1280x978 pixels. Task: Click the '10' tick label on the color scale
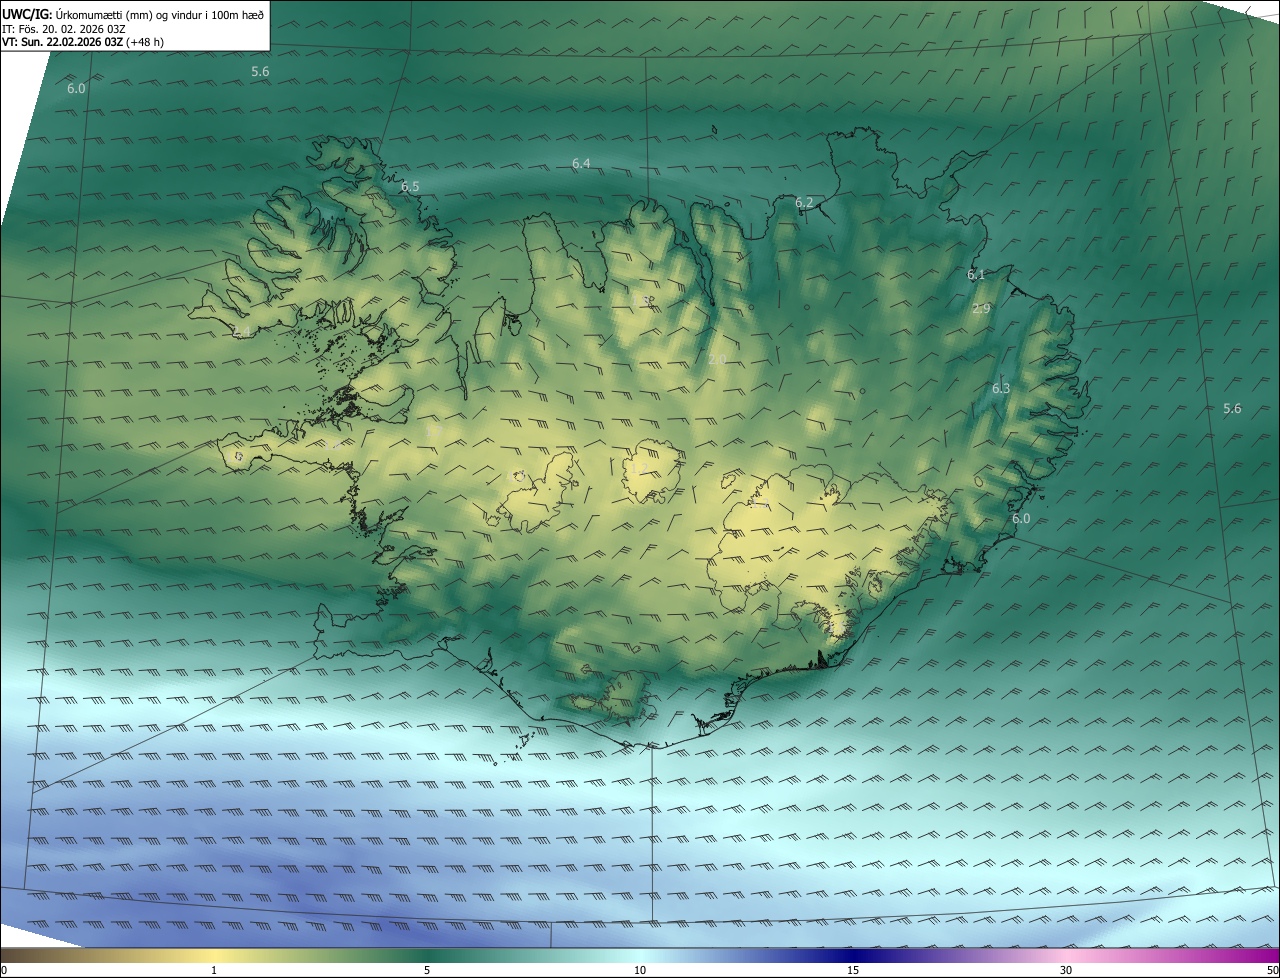tap(640, 971)
